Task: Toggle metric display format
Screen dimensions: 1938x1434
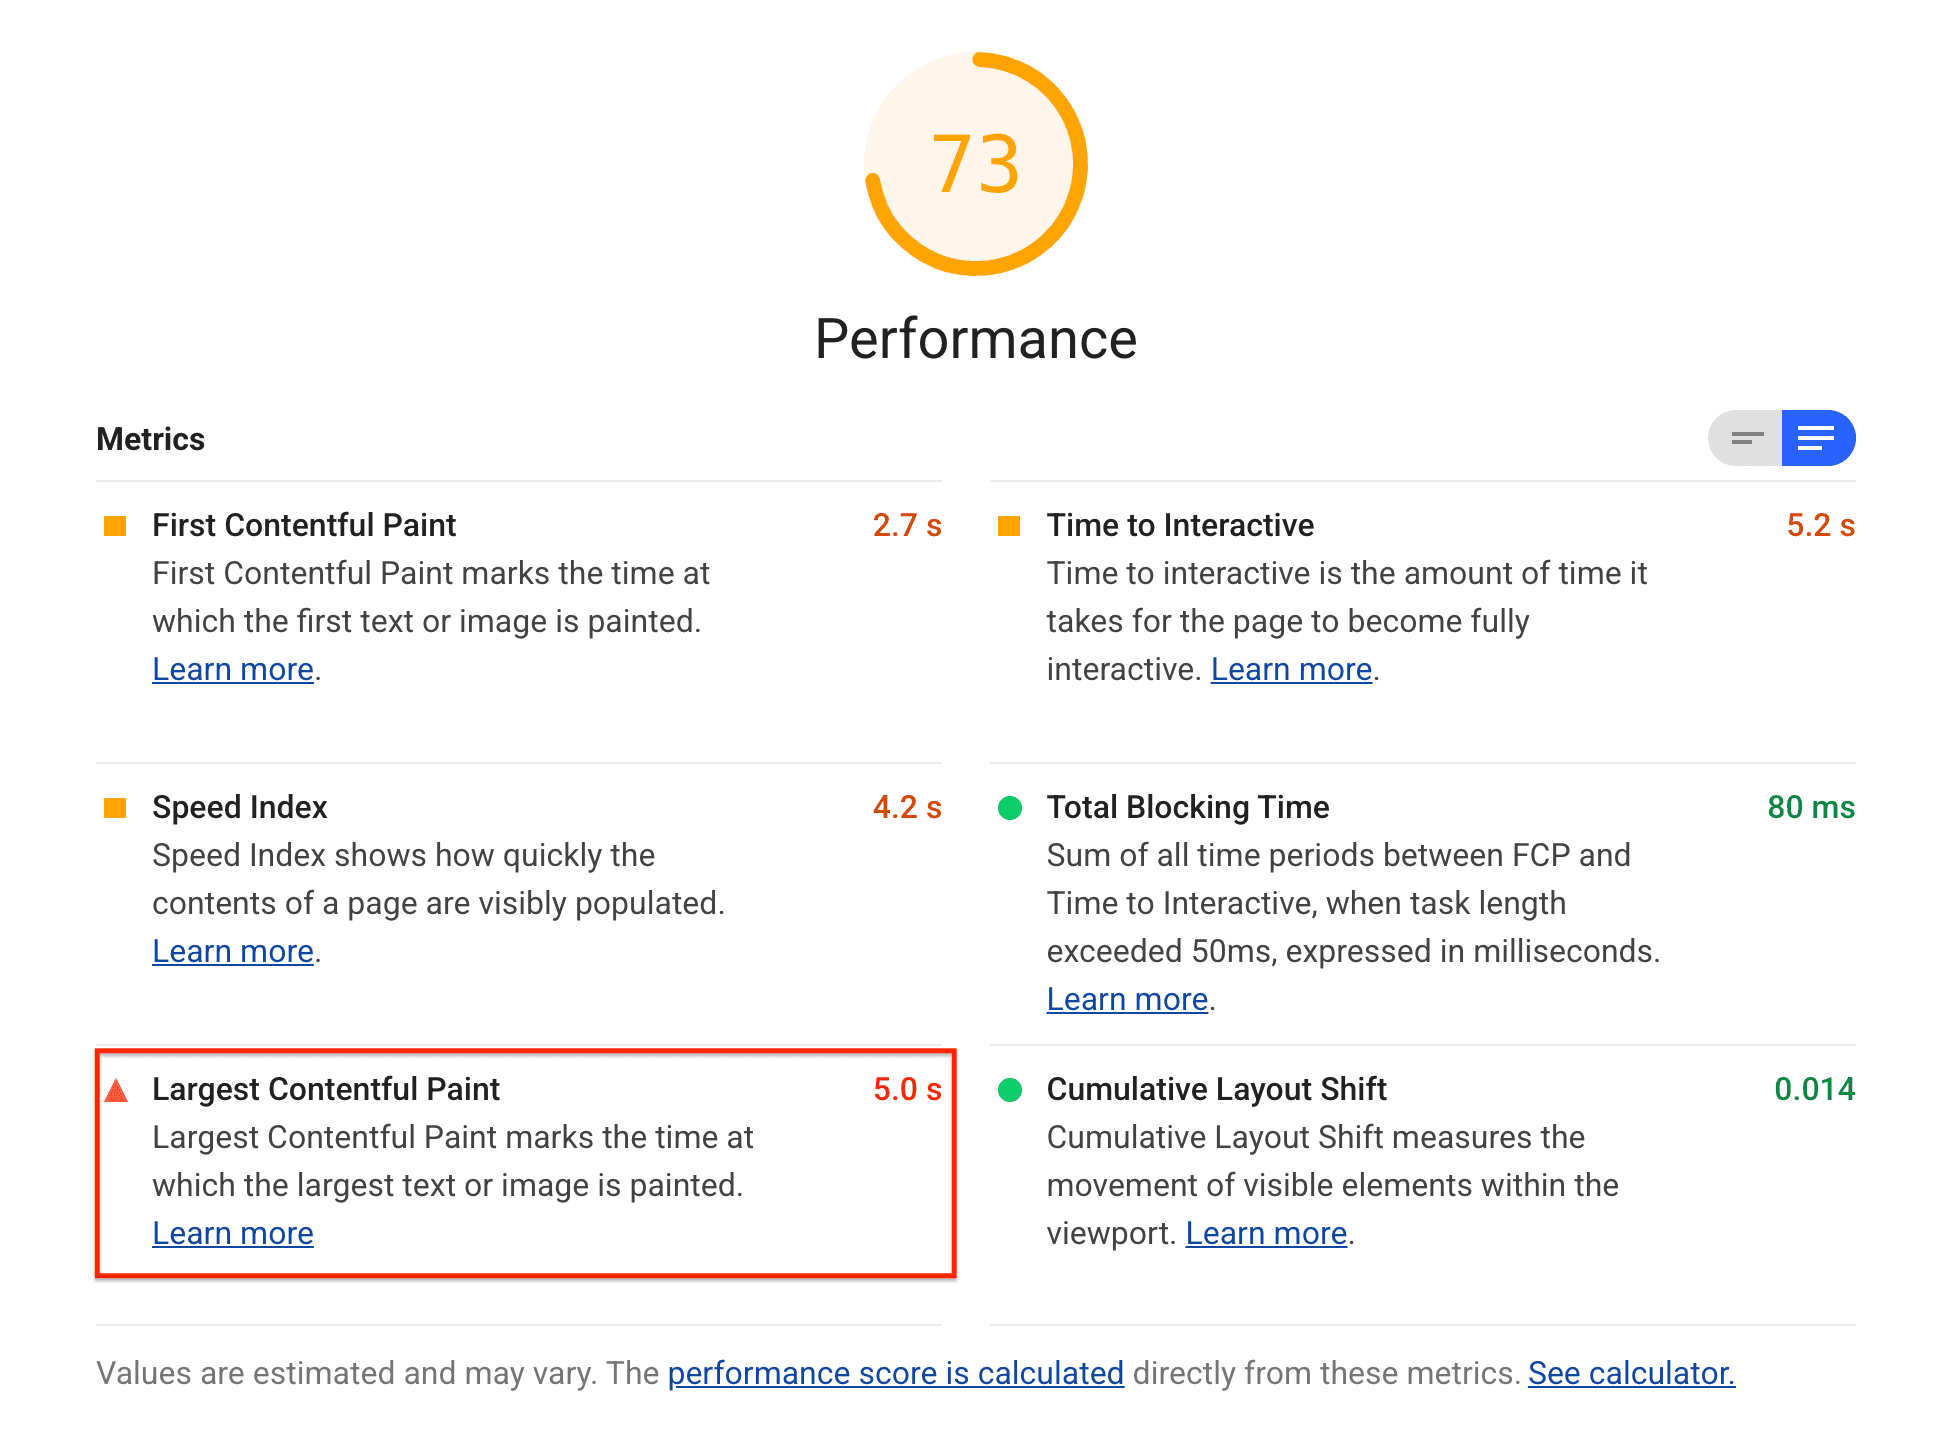Action: tap(1745, 438)
